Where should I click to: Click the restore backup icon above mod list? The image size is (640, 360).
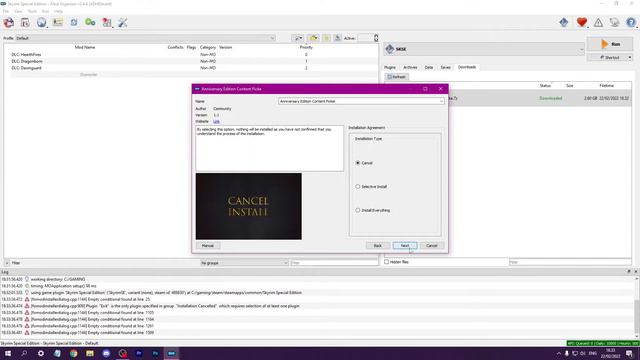coord(327,38)
